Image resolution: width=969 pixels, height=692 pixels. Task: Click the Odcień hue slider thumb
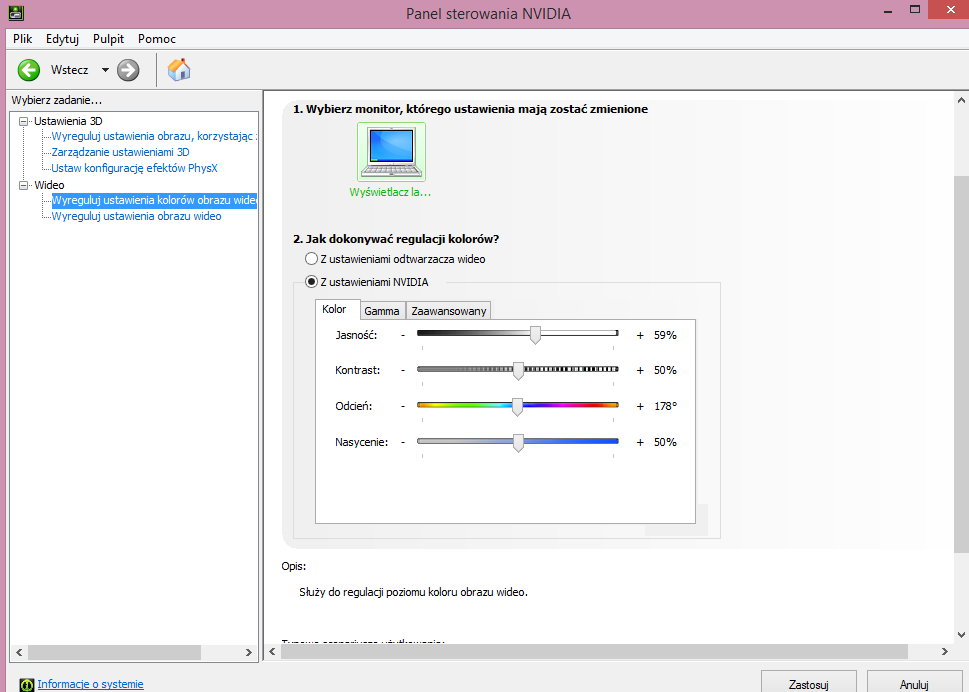[517, 406]
